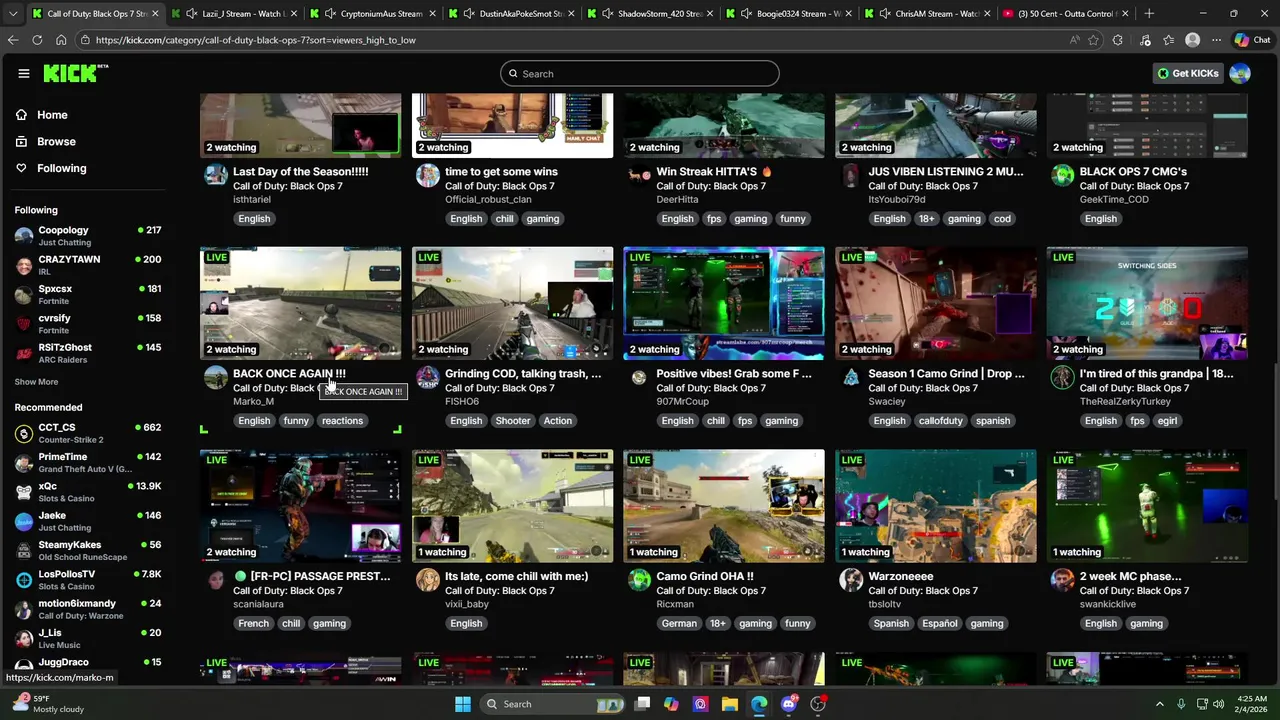1280x720 pixels.
Task: Open Copilot Chat button
Action: click(1252, 40)
